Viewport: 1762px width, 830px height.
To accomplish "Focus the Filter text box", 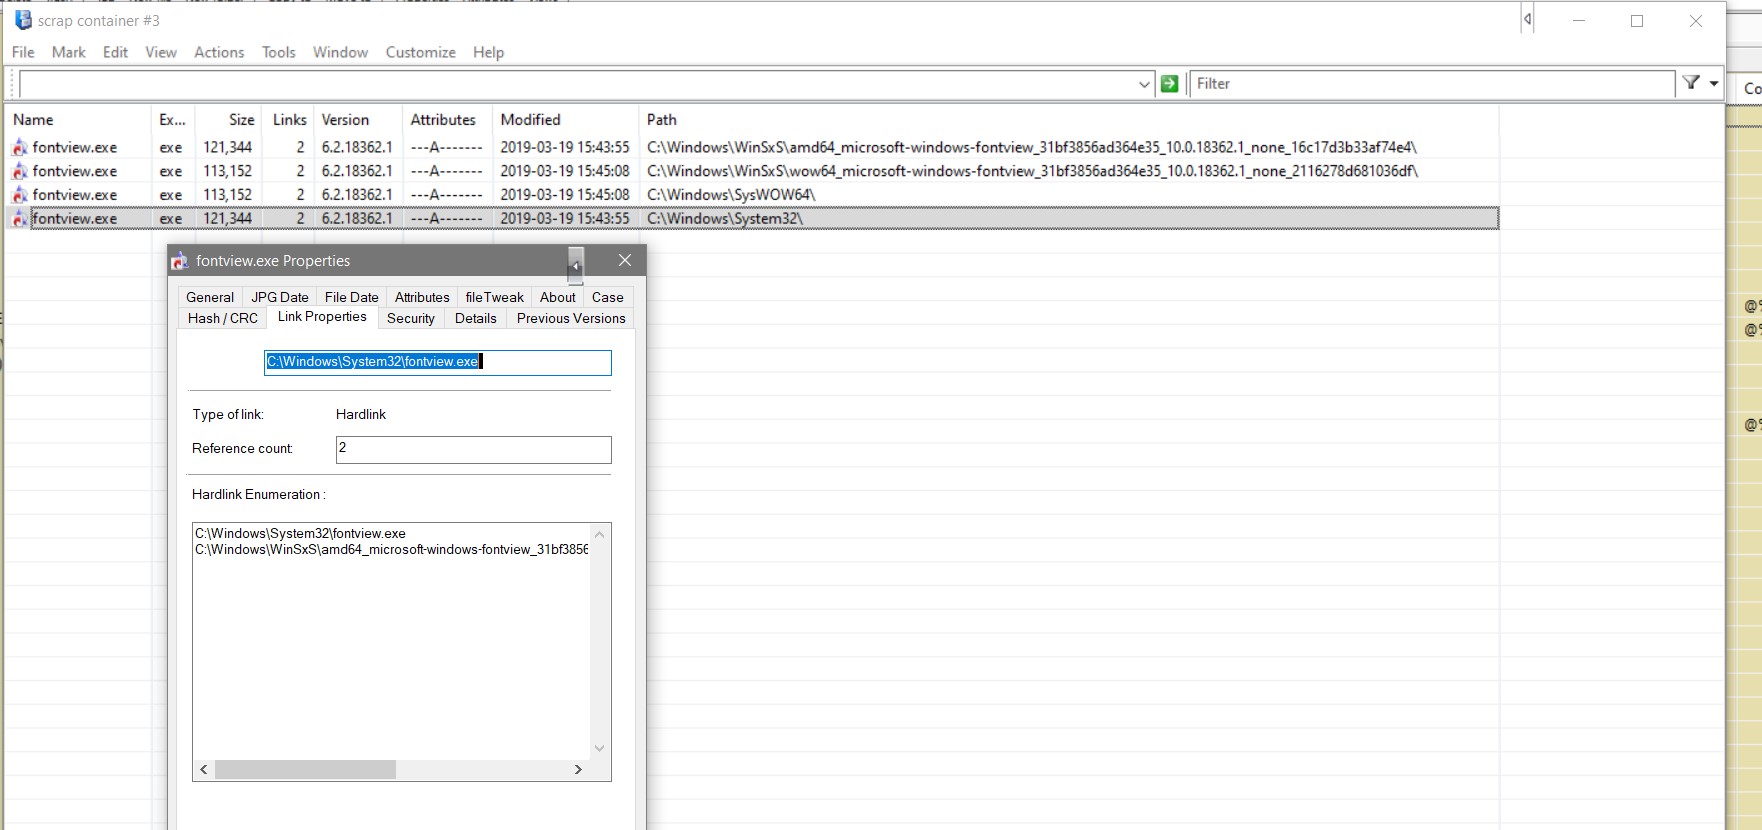I will click(1432, 84).
